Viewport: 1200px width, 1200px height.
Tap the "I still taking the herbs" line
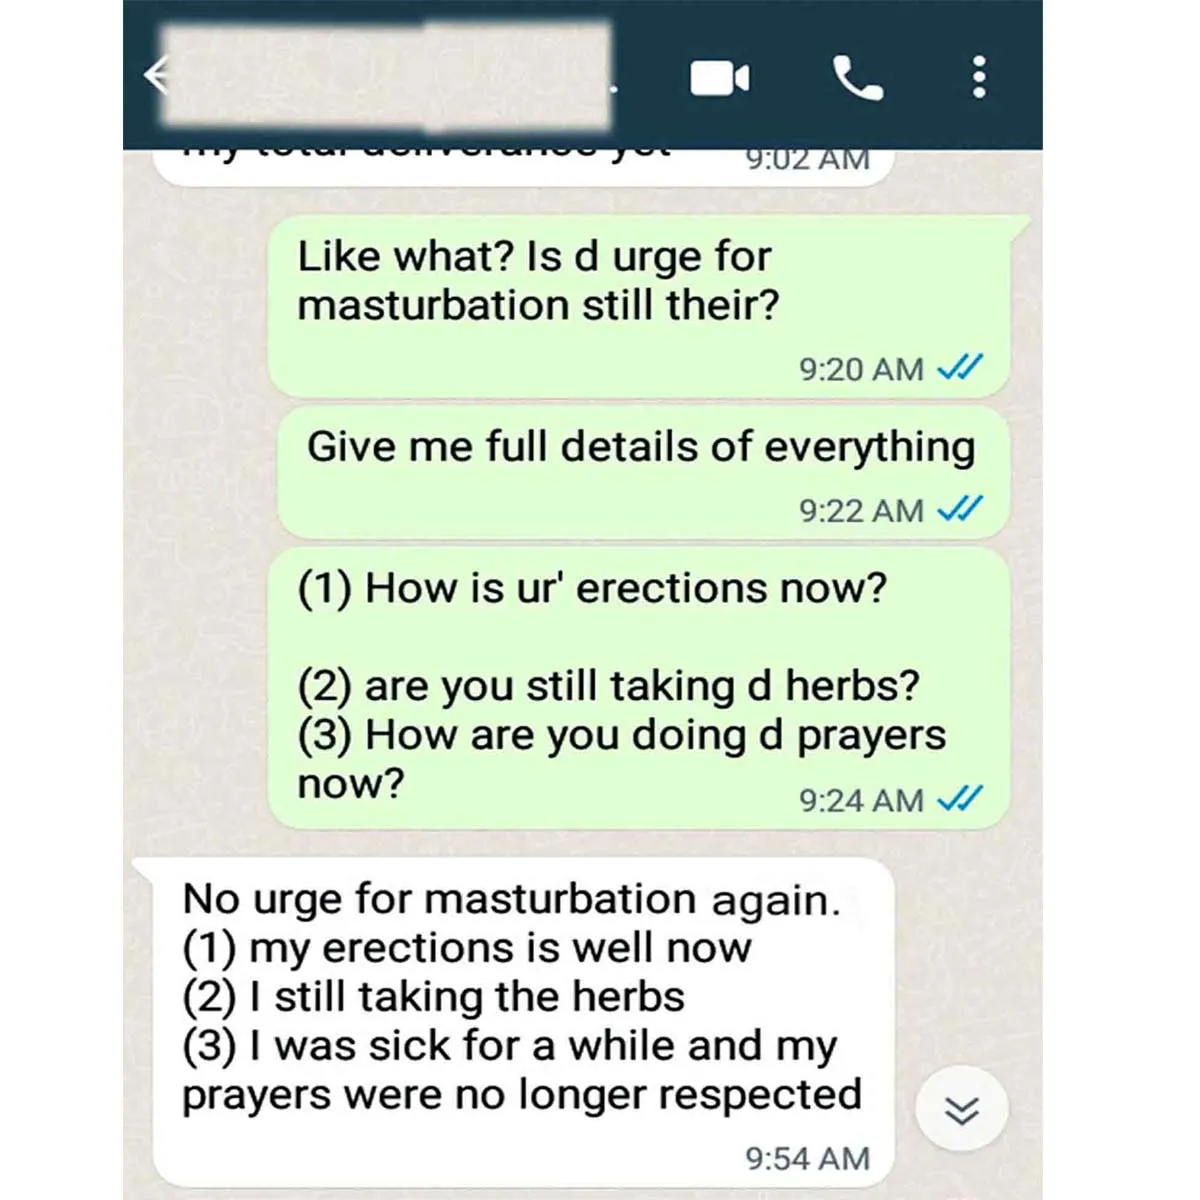point(433,996)
